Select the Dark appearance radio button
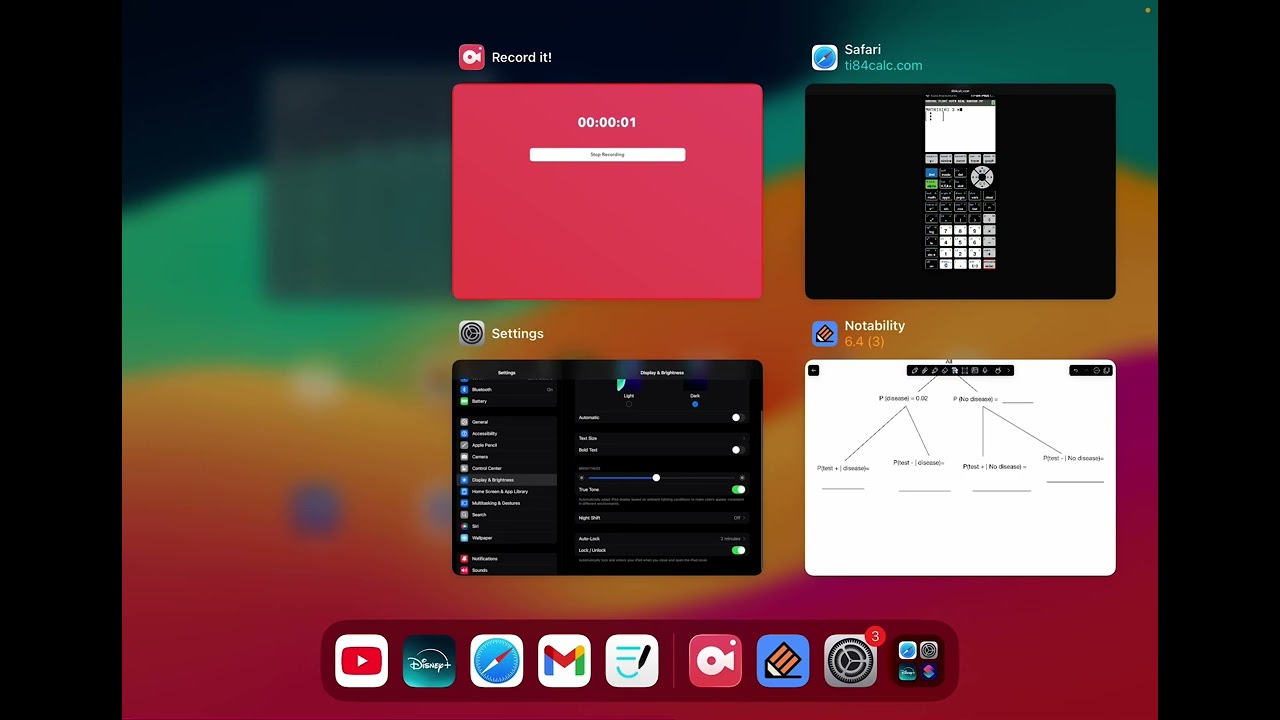 pyautogui.click(x=695, y=404)
